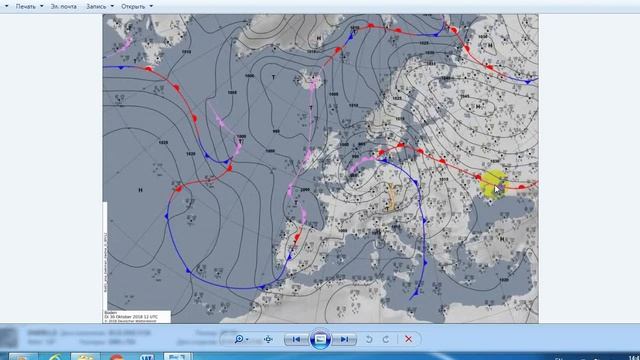Open Word from the taskbar
640x360 pixels.
point(147,357)
